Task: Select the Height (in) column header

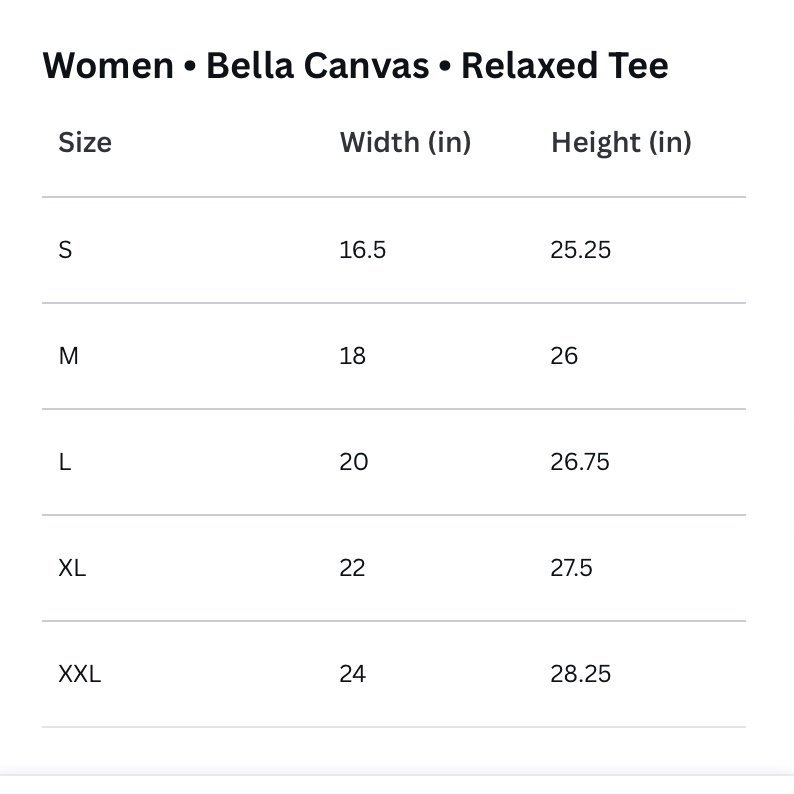Action: coord(621,142)
